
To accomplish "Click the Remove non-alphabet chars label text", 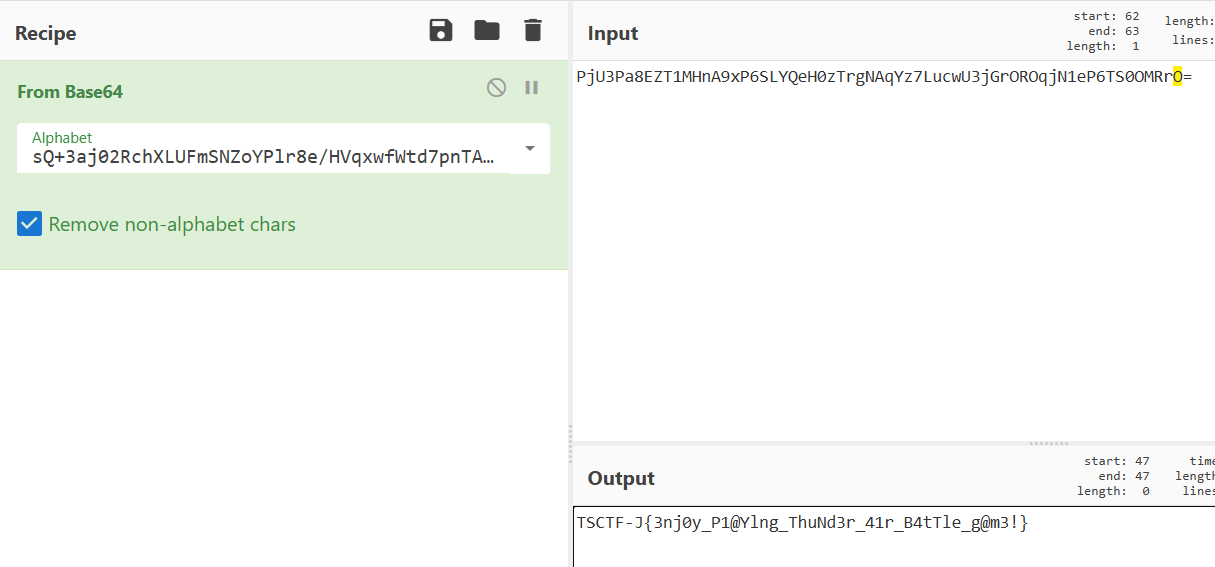I will [172, 224].
